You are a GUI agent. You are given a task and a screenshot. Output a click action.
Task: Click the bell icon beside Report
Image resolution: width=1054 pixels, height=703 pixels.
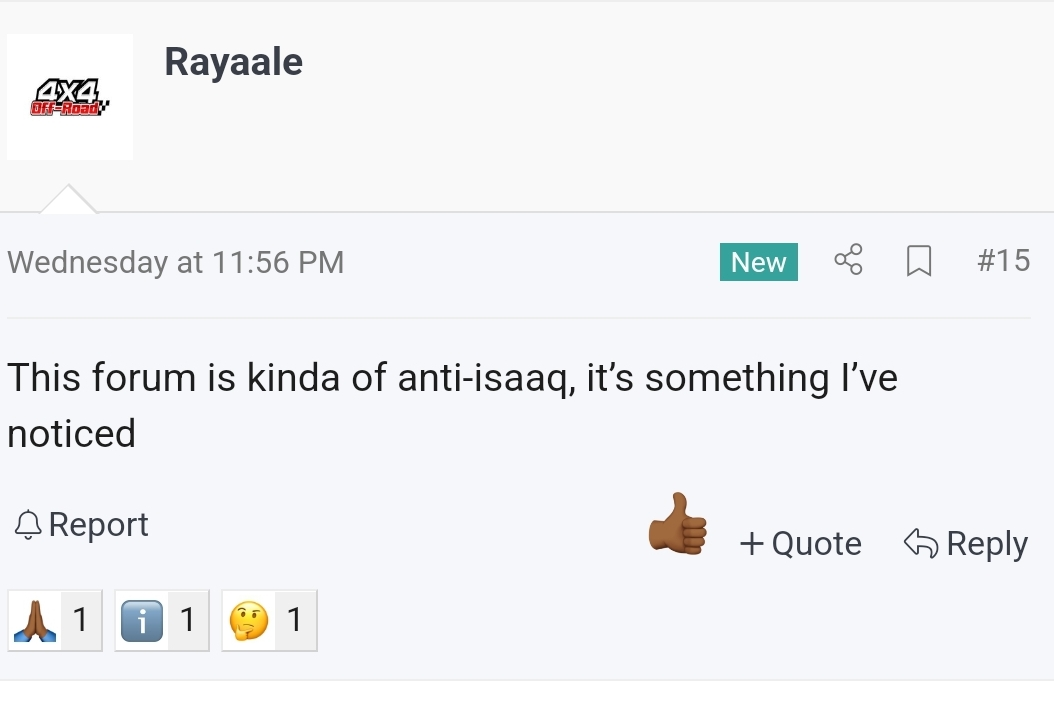[28, 524]
